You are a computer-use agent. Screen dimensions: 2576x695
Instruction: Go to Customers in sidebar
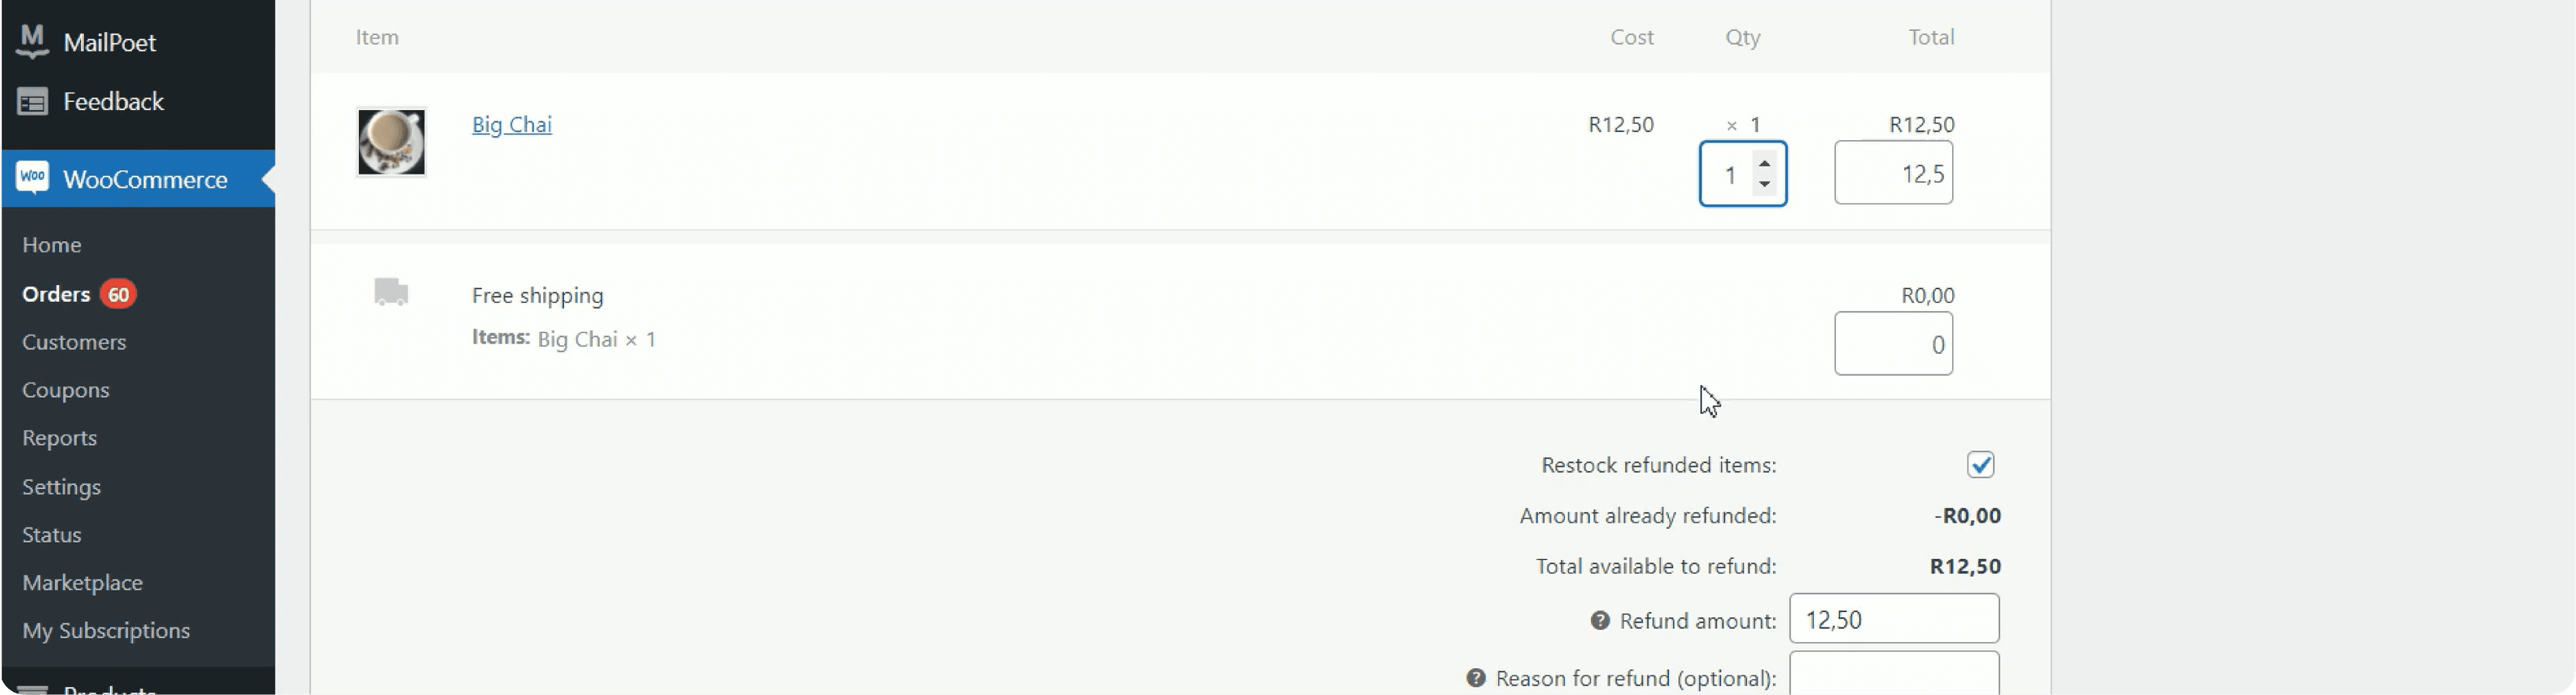(x=74, y=342)
